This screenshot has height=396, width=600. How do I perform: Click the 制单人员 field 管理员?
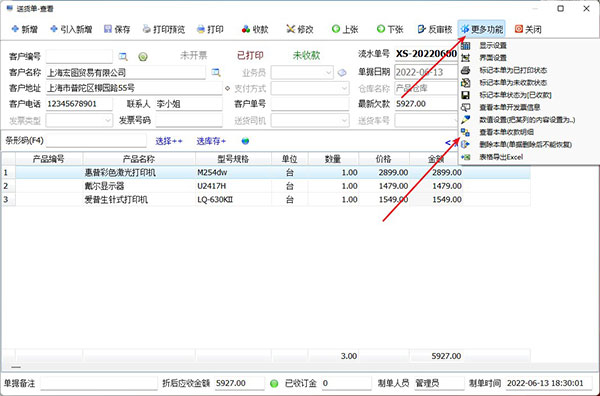pos(439,383)
